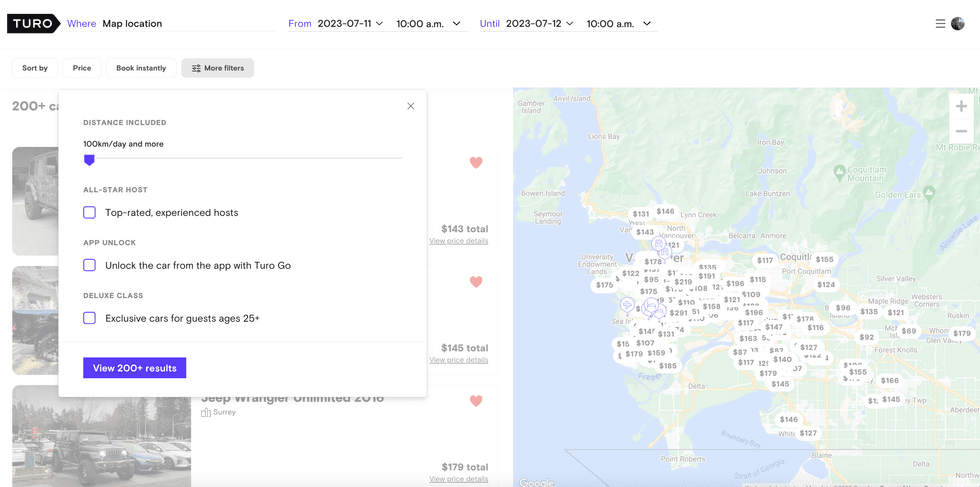Screen dimensions: 980x487
Task: Click the Turo logo
Action: point(33,24)
